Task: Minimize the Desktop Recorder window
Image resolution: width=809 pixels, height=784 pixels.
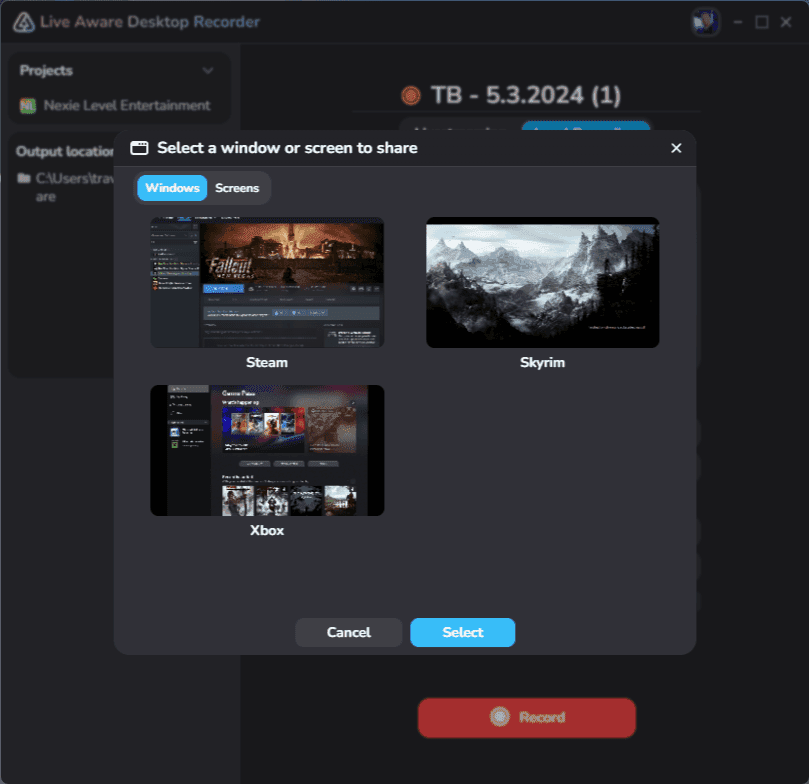Action: tap(738, 22)
